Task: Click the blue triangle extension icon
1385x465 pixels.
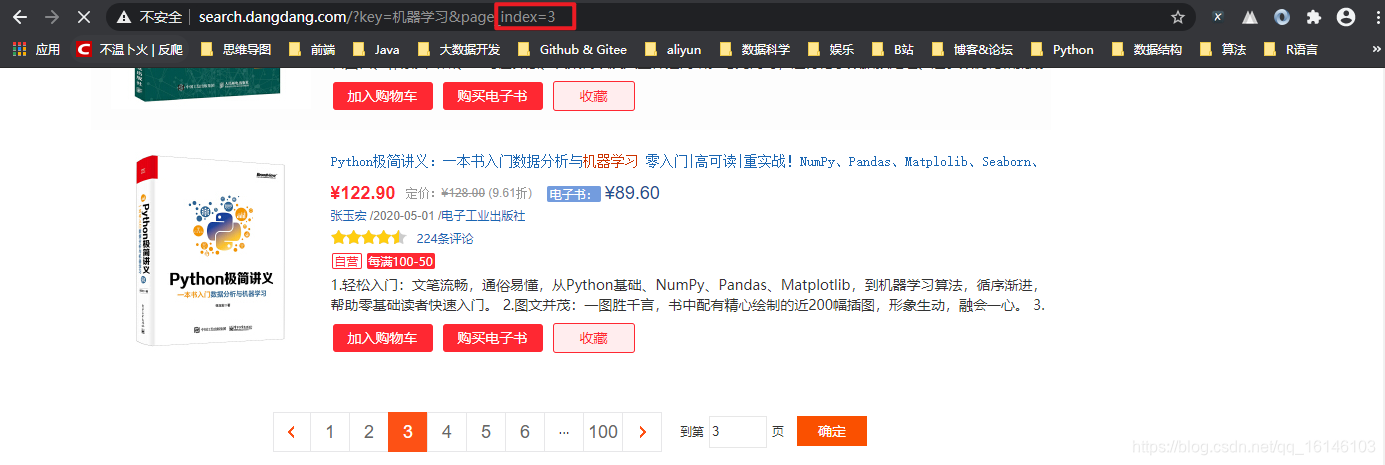Action: point(1250,17)
